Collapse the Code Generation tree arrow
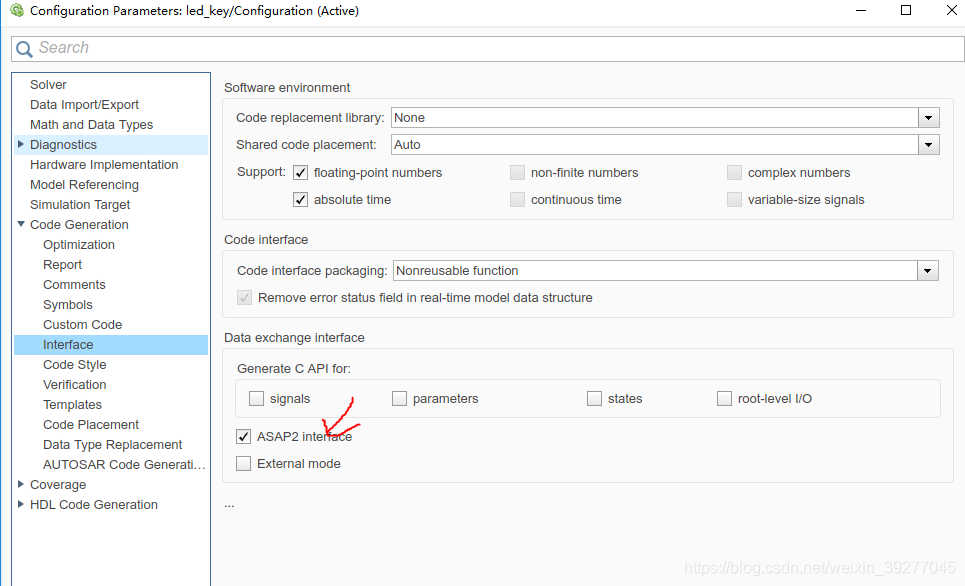 [x=20, y=224]
